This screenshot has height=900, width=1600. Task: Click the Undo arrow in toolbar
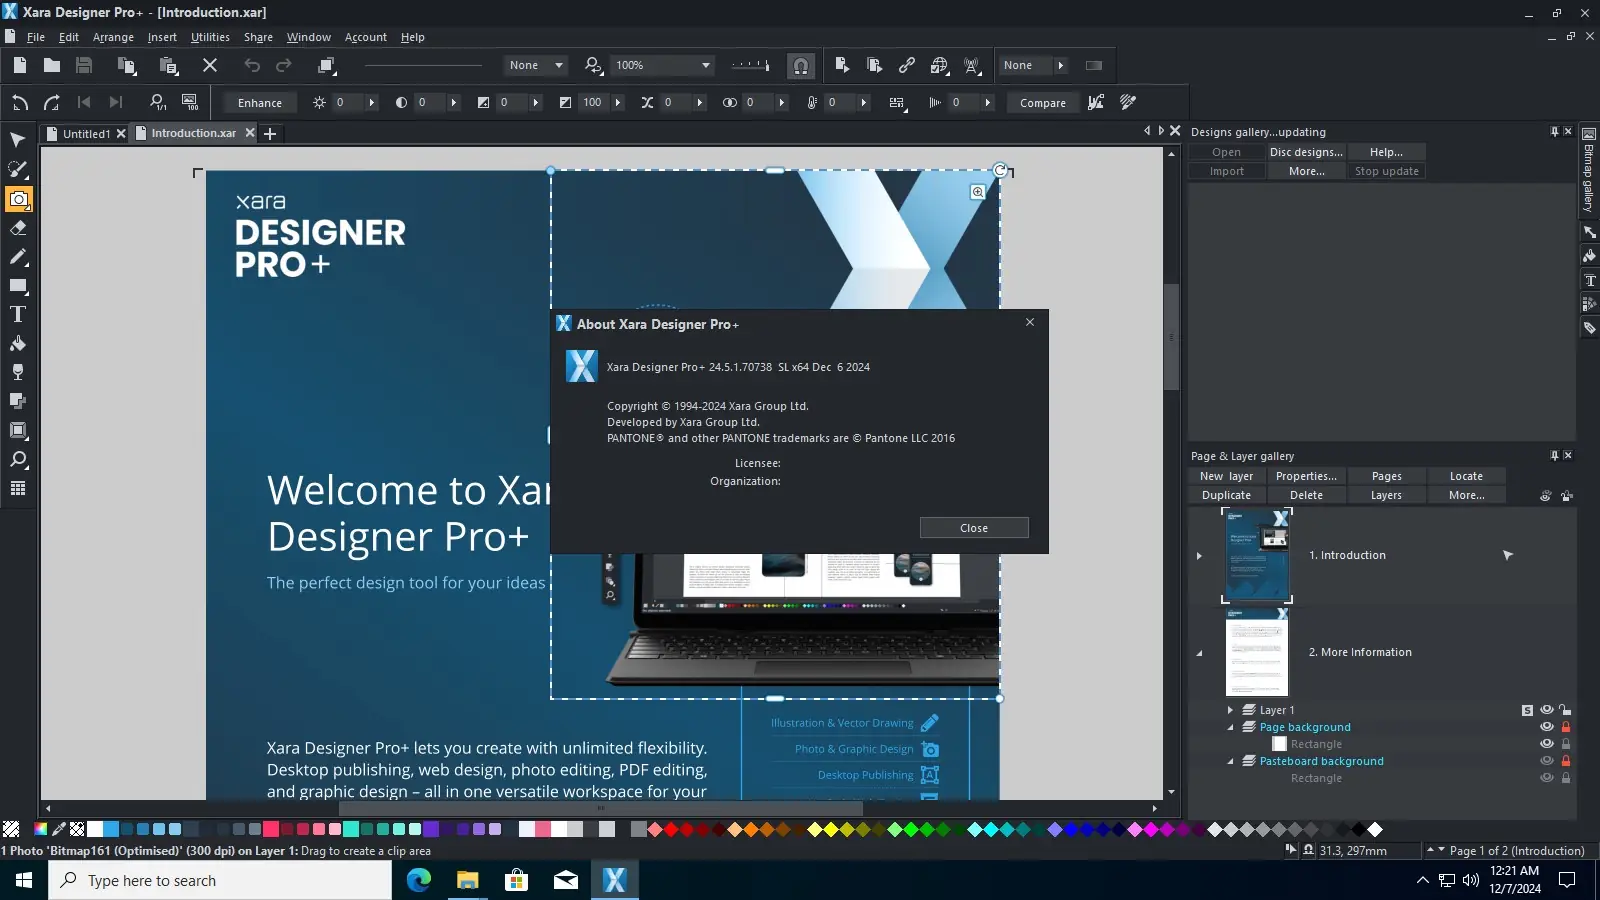[x=252, y=65]
